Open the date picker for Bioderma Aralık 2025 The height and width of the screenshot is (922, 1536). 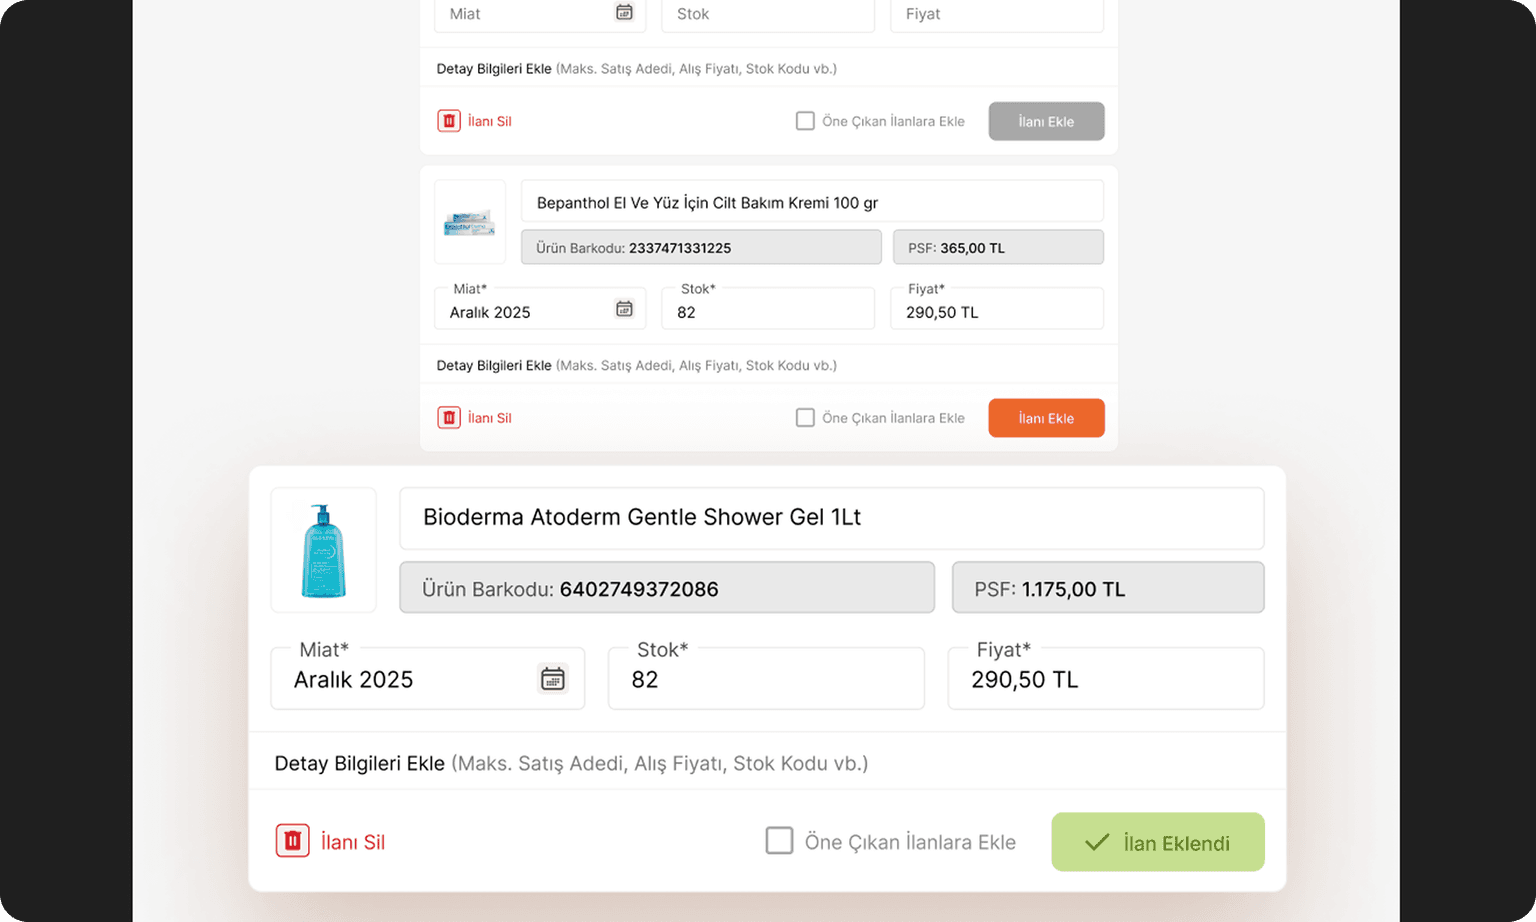tap(553, 678)
